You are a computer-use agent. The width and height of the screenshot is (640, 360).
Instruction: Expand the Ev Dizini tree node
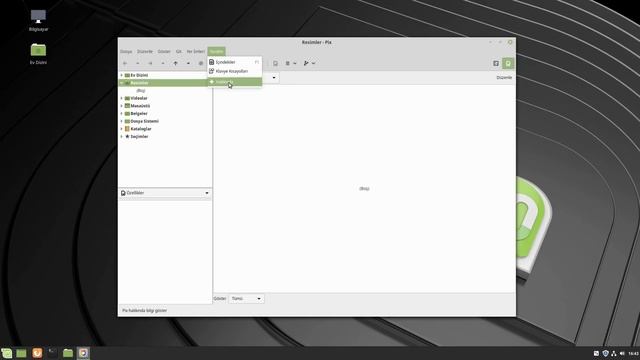[x=121, y=75]
